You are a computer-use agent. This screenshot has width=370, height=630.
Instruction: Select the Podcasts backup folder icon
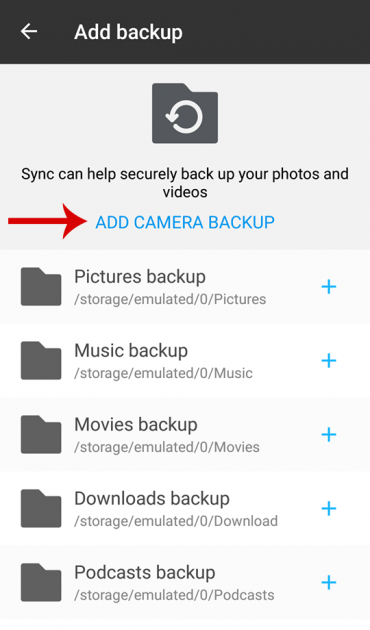click(41, 582)
